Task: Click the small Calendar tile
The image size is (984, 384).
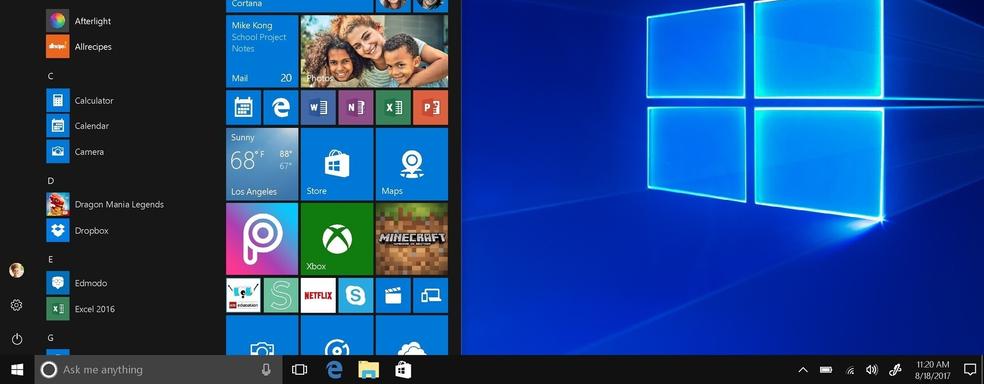Action: (243, 107)
